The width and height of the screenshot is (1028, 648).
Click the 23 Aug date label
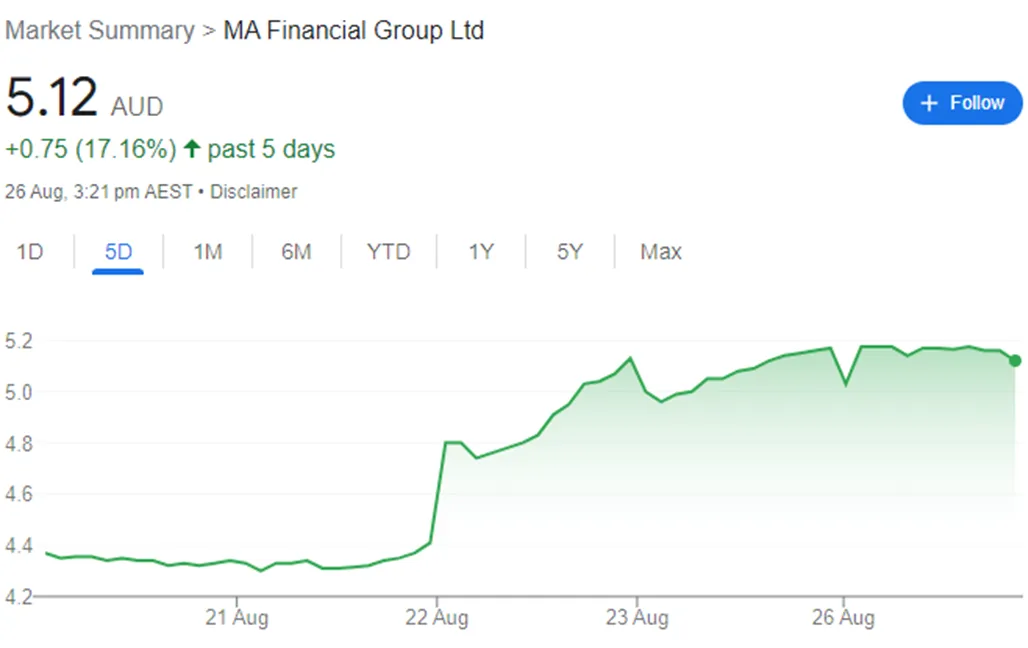coord(637,618)
